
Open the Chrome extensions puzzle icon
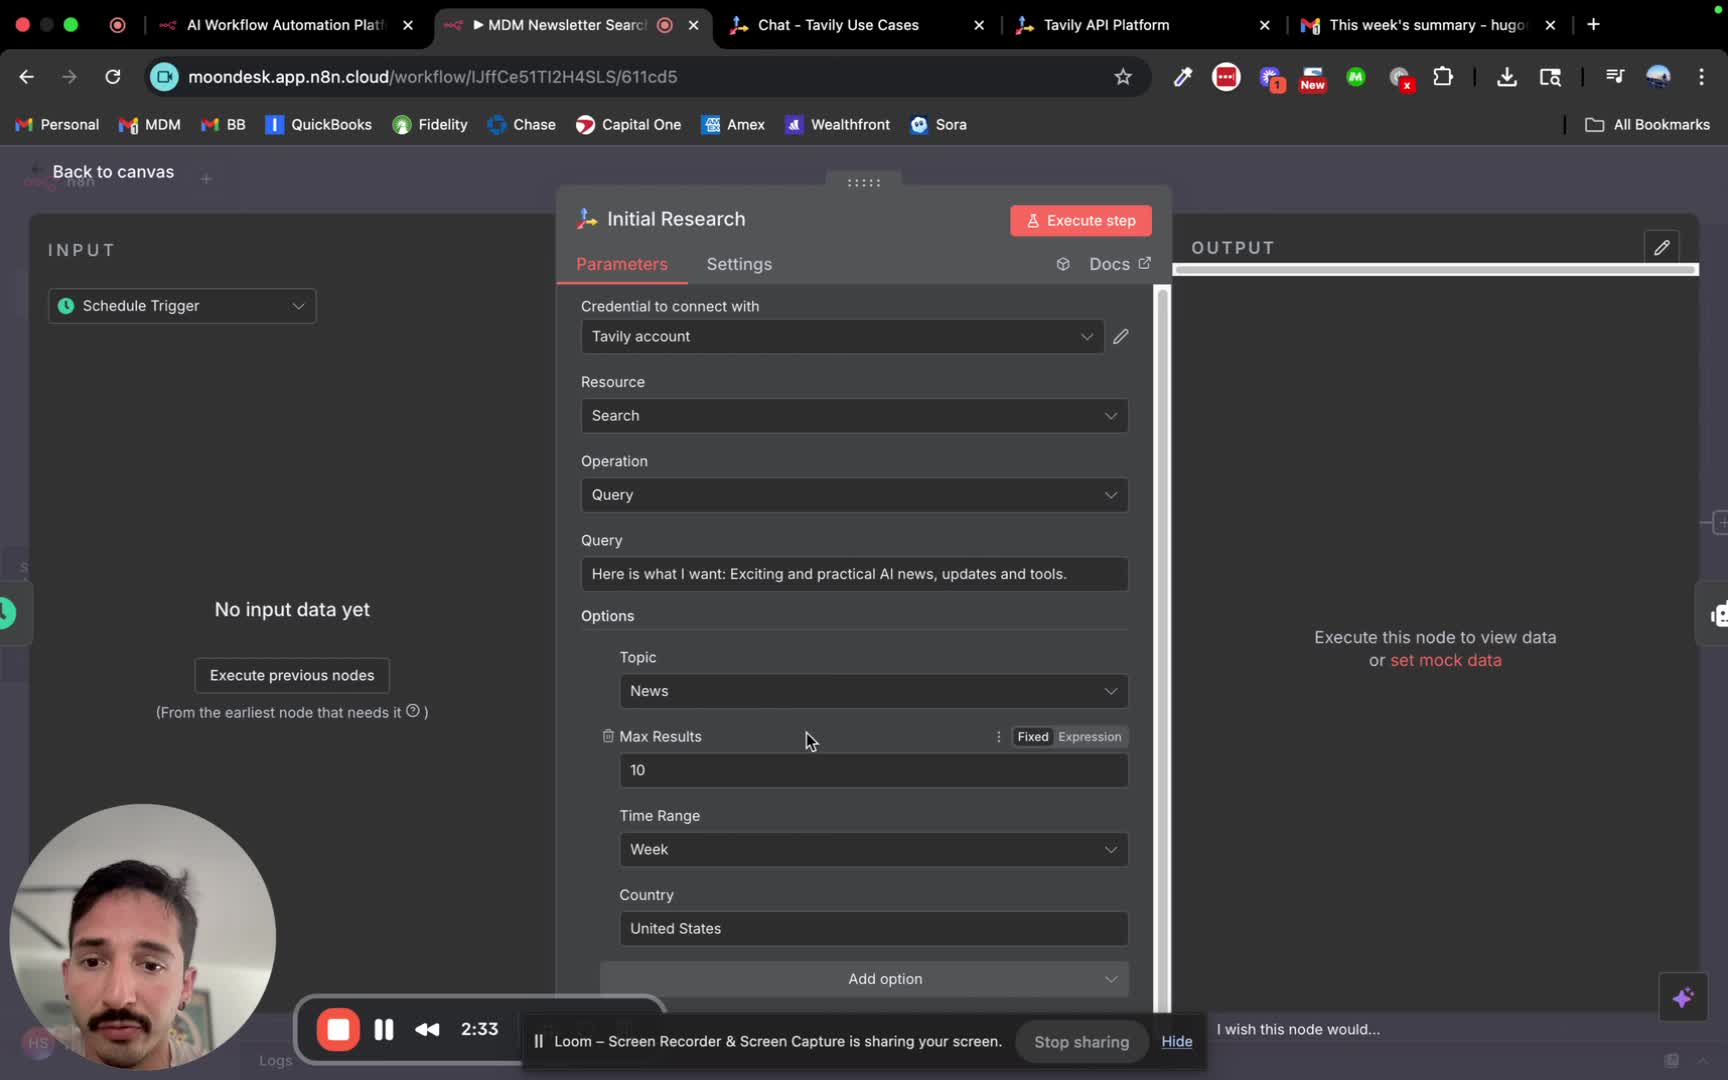coord(1443,77)
